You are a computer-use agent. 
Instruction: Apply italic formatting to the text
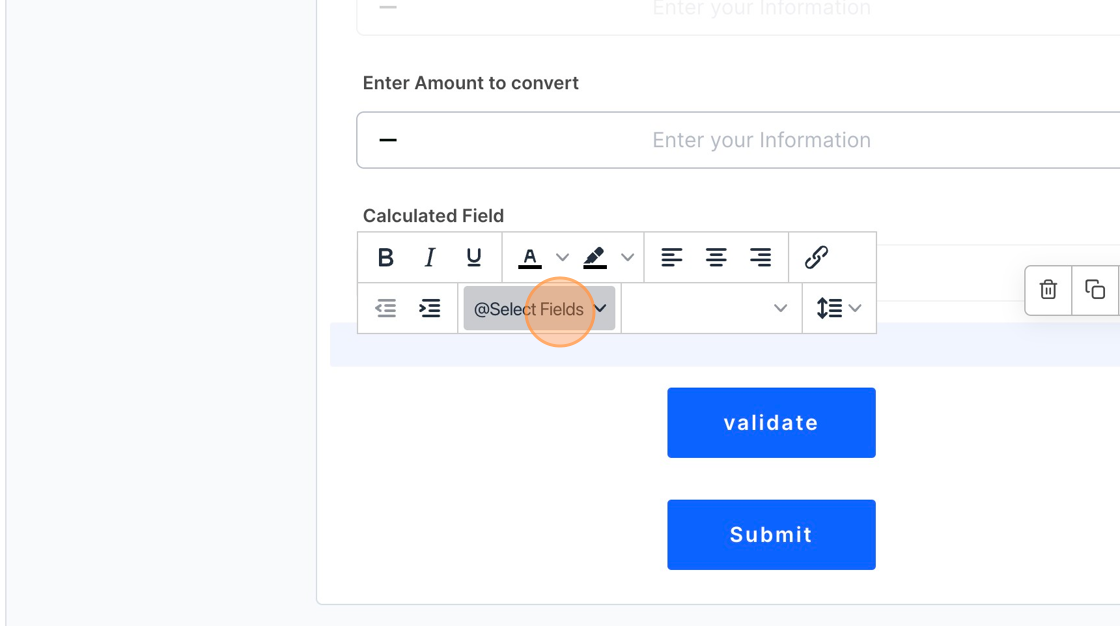429,257
